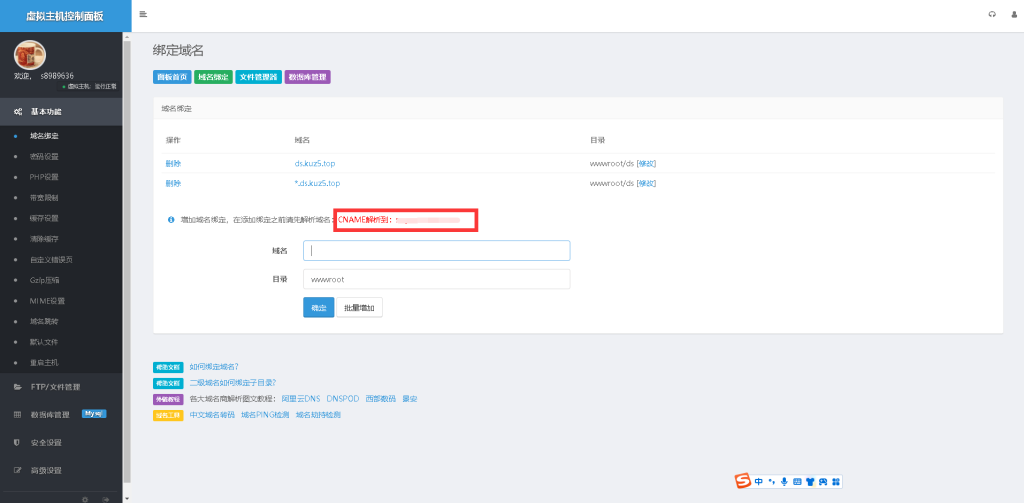Click 修改 for ds.kuz5.top directory
The width and height of the screenshot is (1024, 503).
coord(647,163)
